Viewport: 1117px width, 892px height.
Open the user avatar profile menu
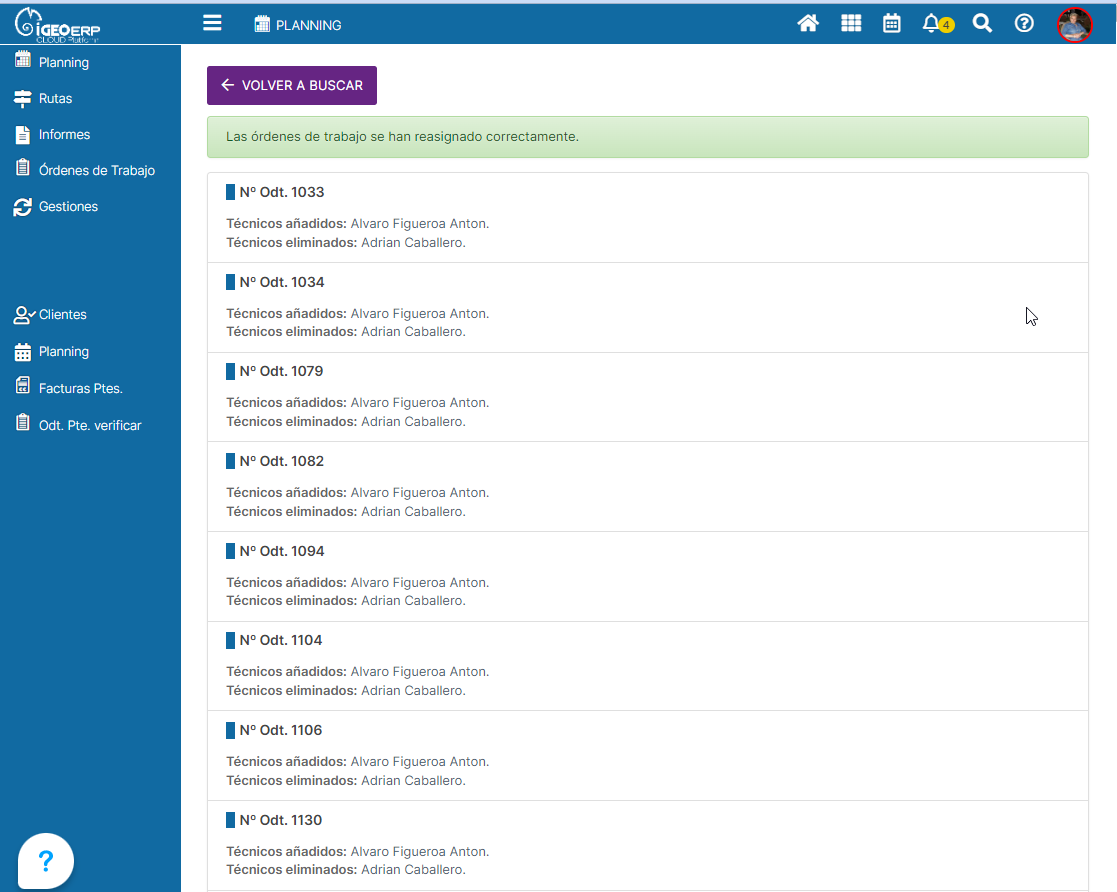[1074, 25]
